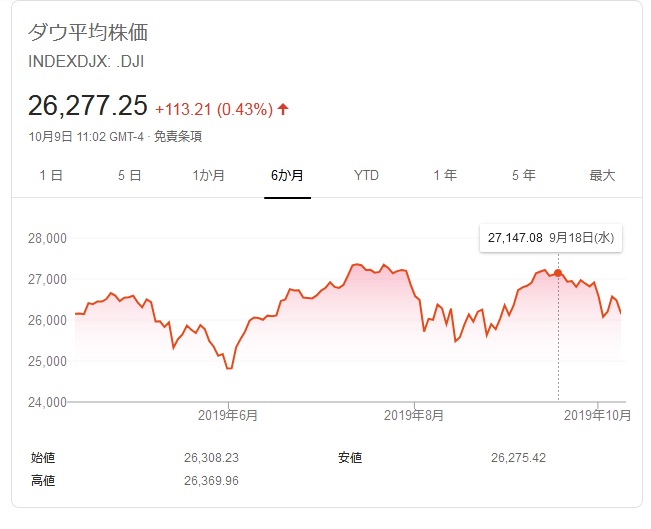Click the 2019年8月 axis label
This screenshot has width=651, height=529.
tap(414, 415)
